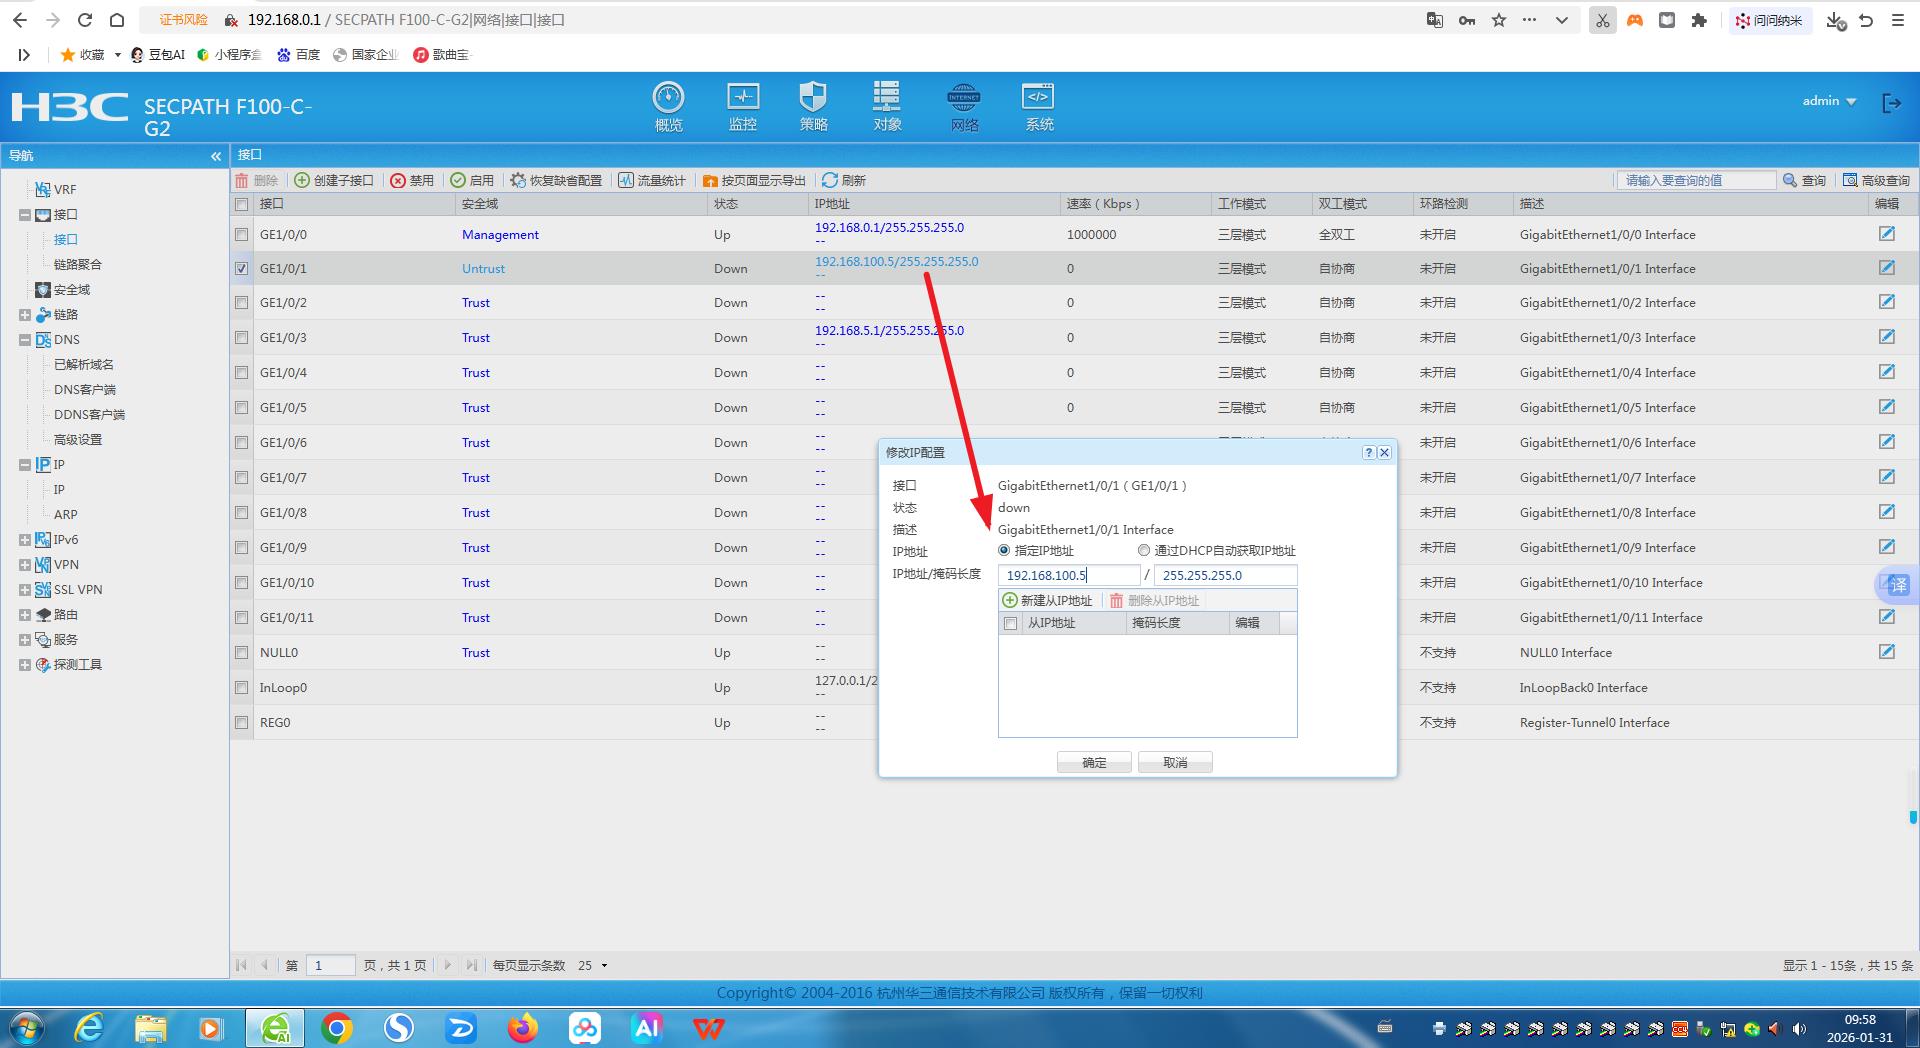Click the 新建从IP地址 button
The width and height of the screenshot is (1920, 1048).
tap(1048, 601)
